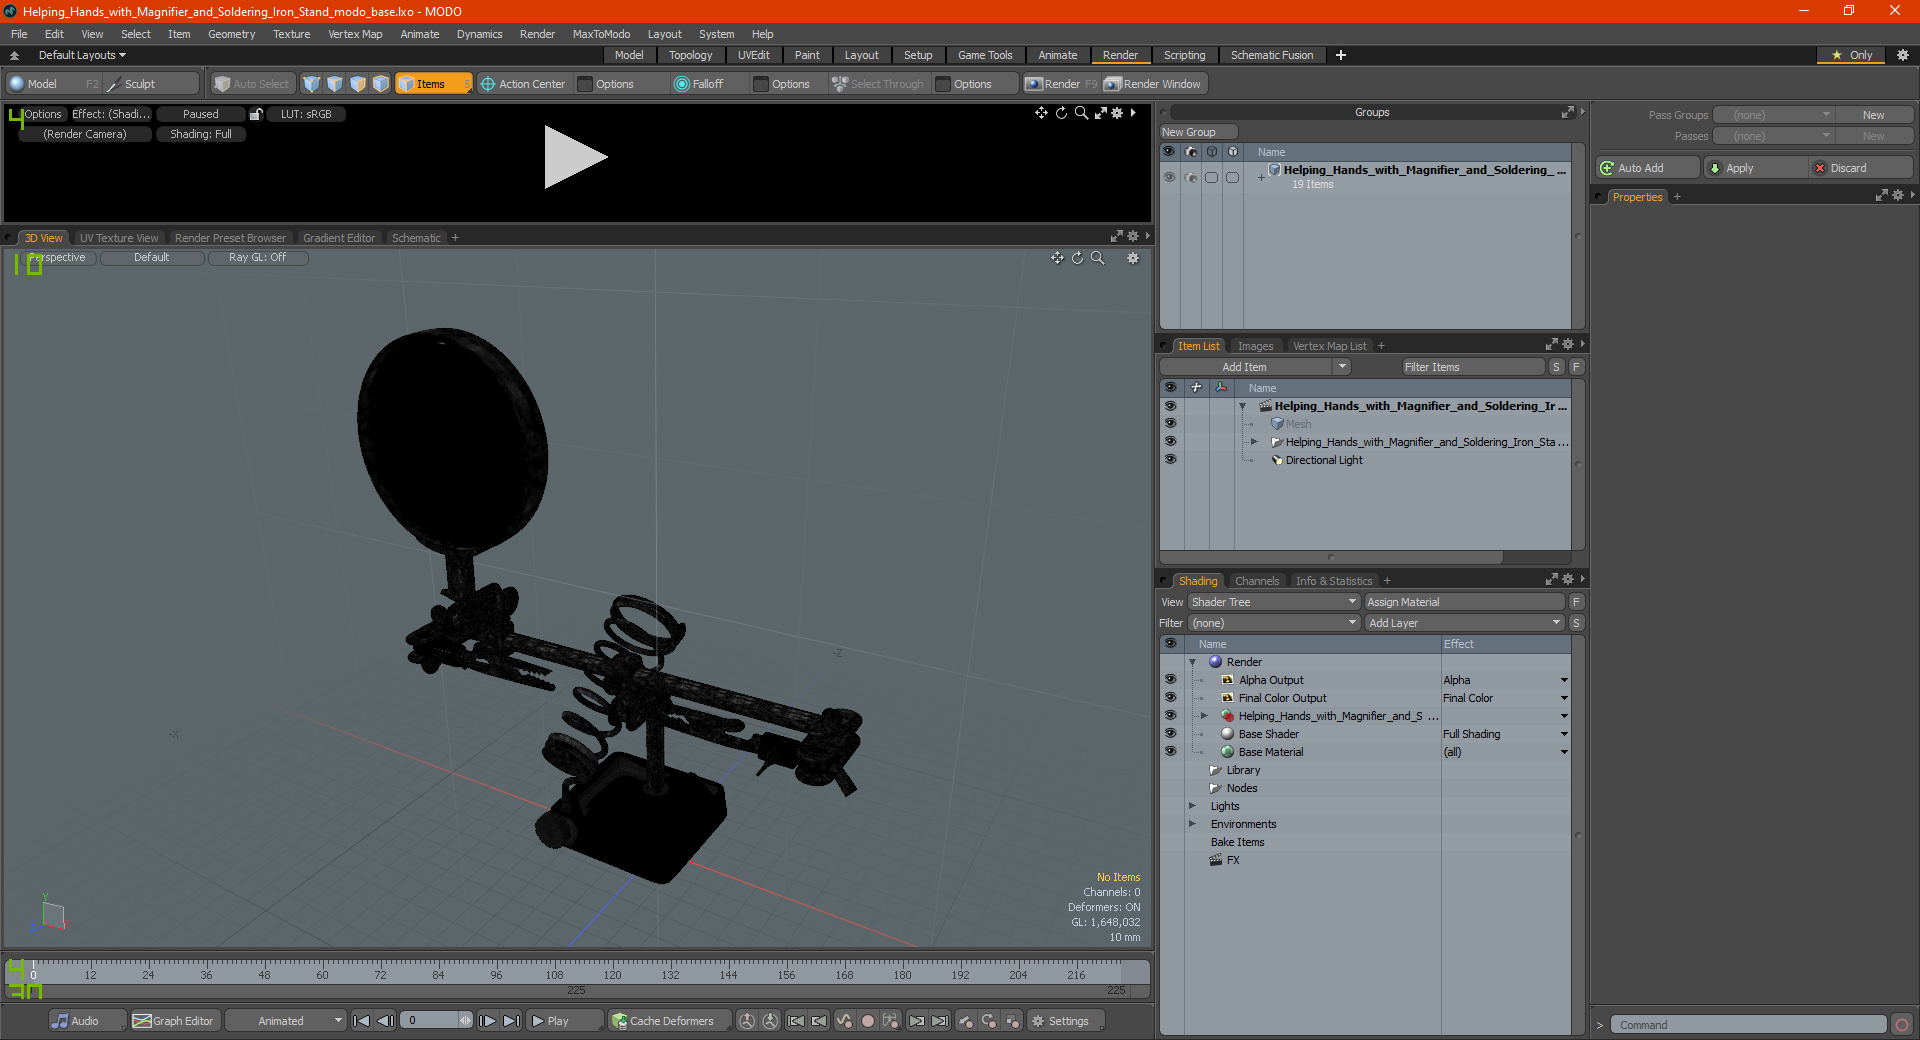Click the Render F9 button
The height and width of the screenshot is (1040, 1920).
[1061, 84]
